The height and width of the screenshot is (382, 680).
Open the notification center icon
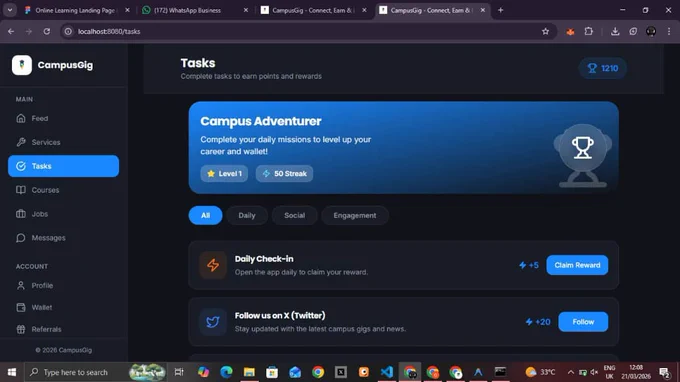(665, 372)
